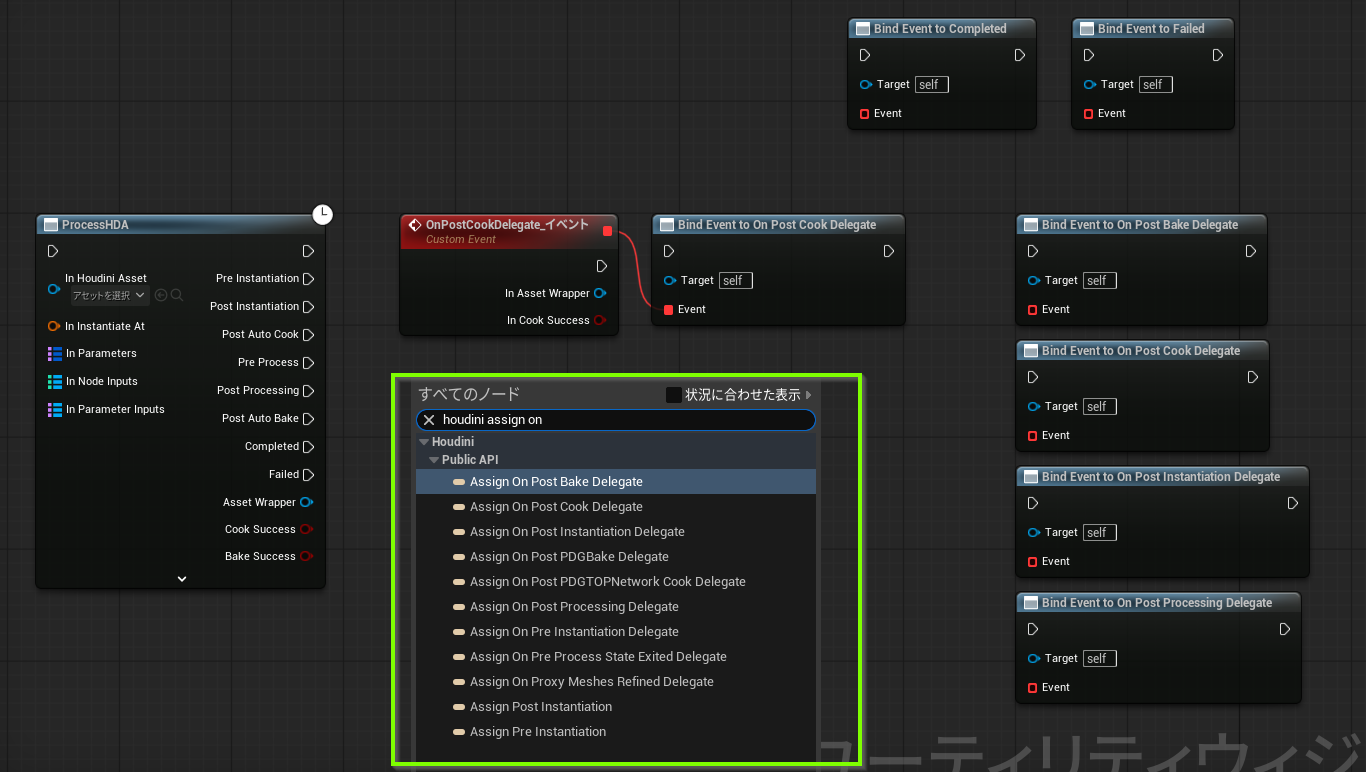This screenshot has width=1366, height=772.
Task: Expand ProcessHDA node's hidden pins chevron
Action: pyautogui.click(x=182, y=578)
